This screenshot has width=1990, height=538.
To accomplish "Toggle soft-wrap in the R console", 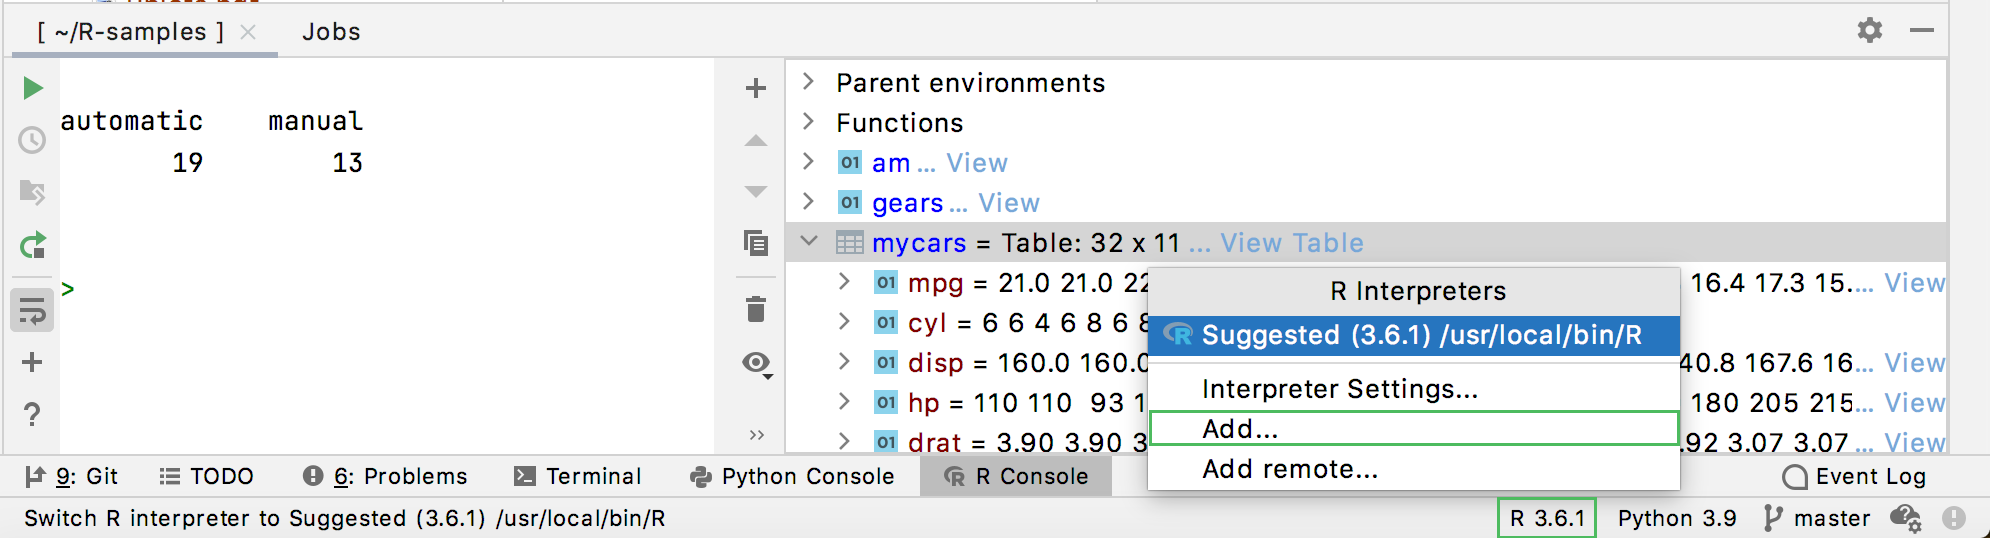I will click(32, 311).
